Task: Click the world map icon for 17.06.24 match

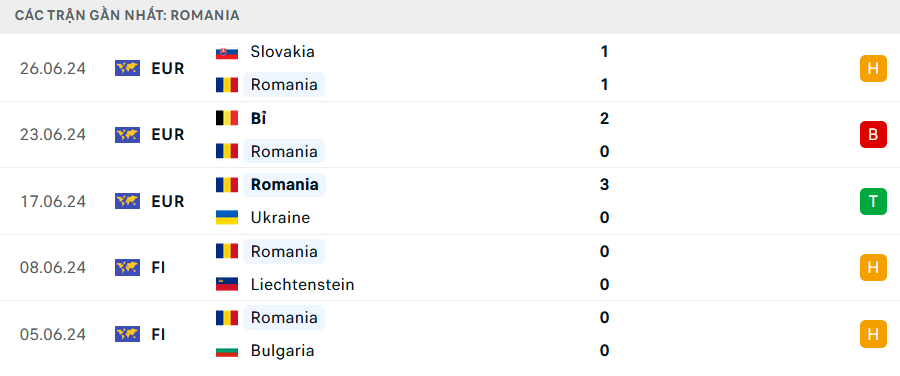Action: click(x=127, y=201)
